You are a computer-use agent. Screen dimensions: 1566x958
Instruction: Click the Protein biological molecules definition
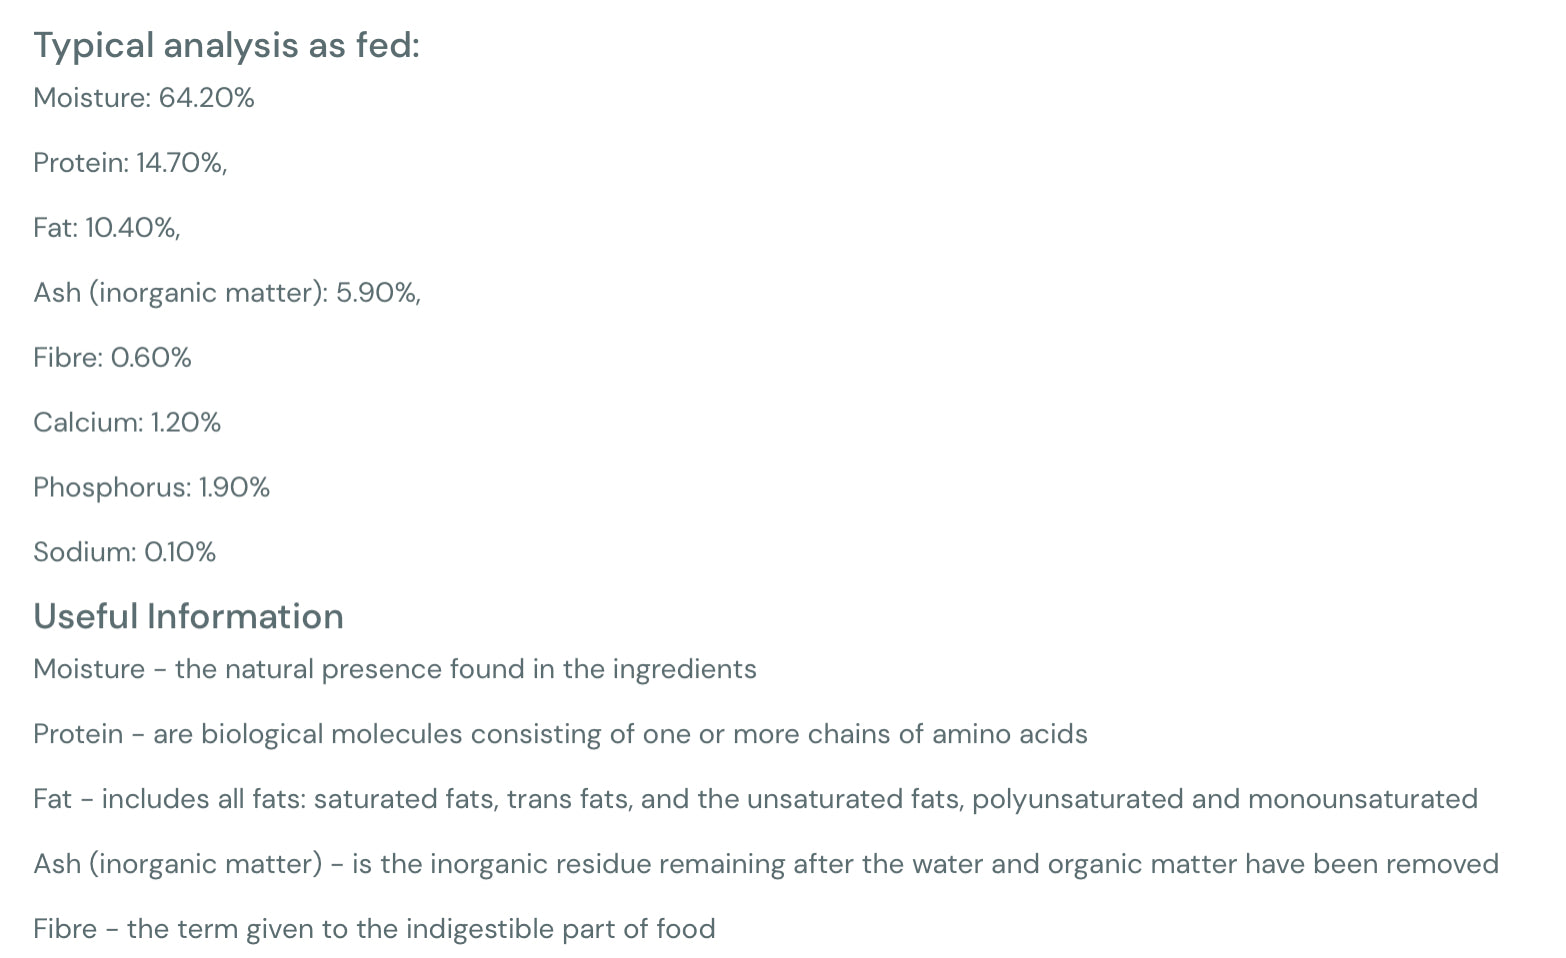(x=560, y=734)
